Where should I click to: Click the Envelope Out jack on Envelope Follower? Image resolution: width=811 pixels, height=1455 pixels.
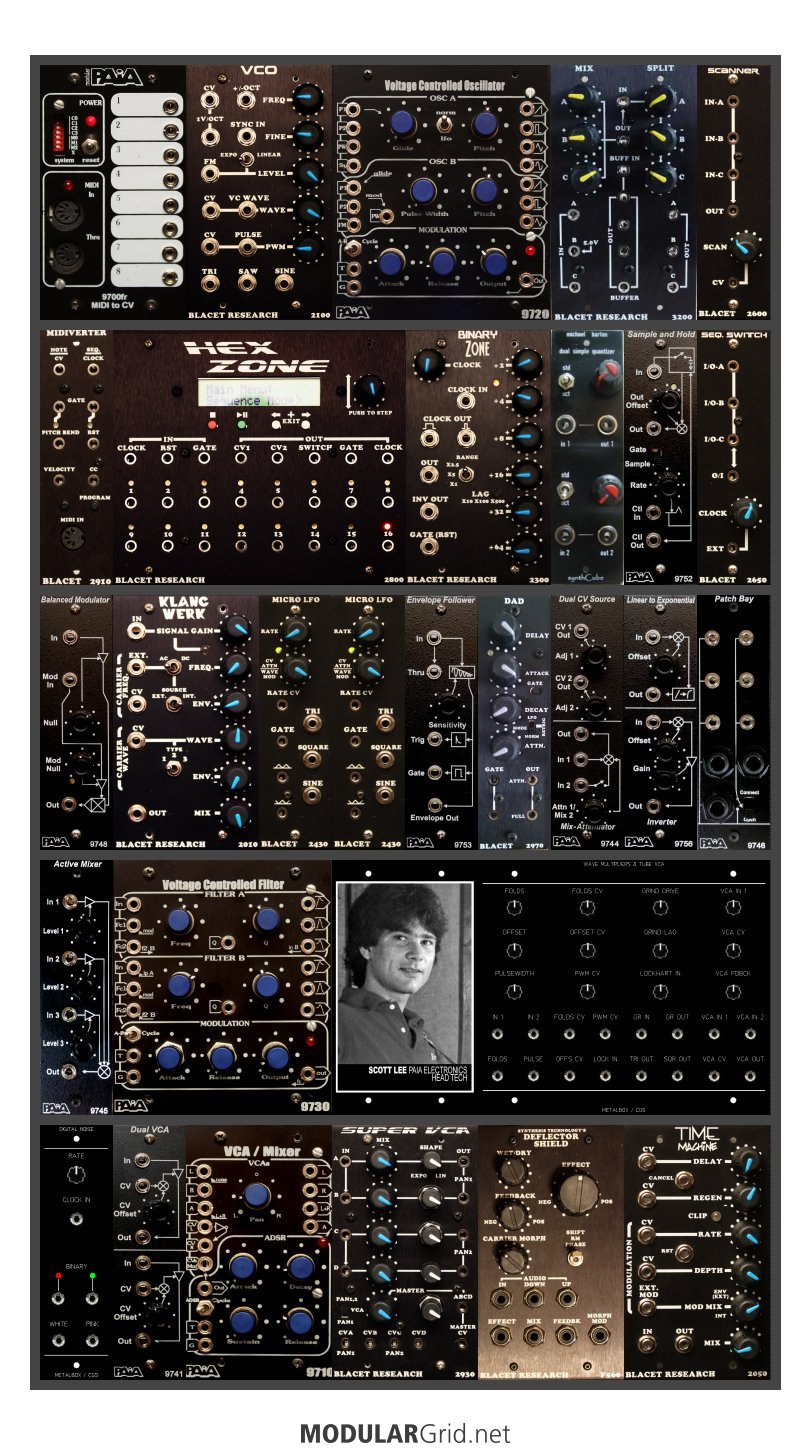point(434,804)
